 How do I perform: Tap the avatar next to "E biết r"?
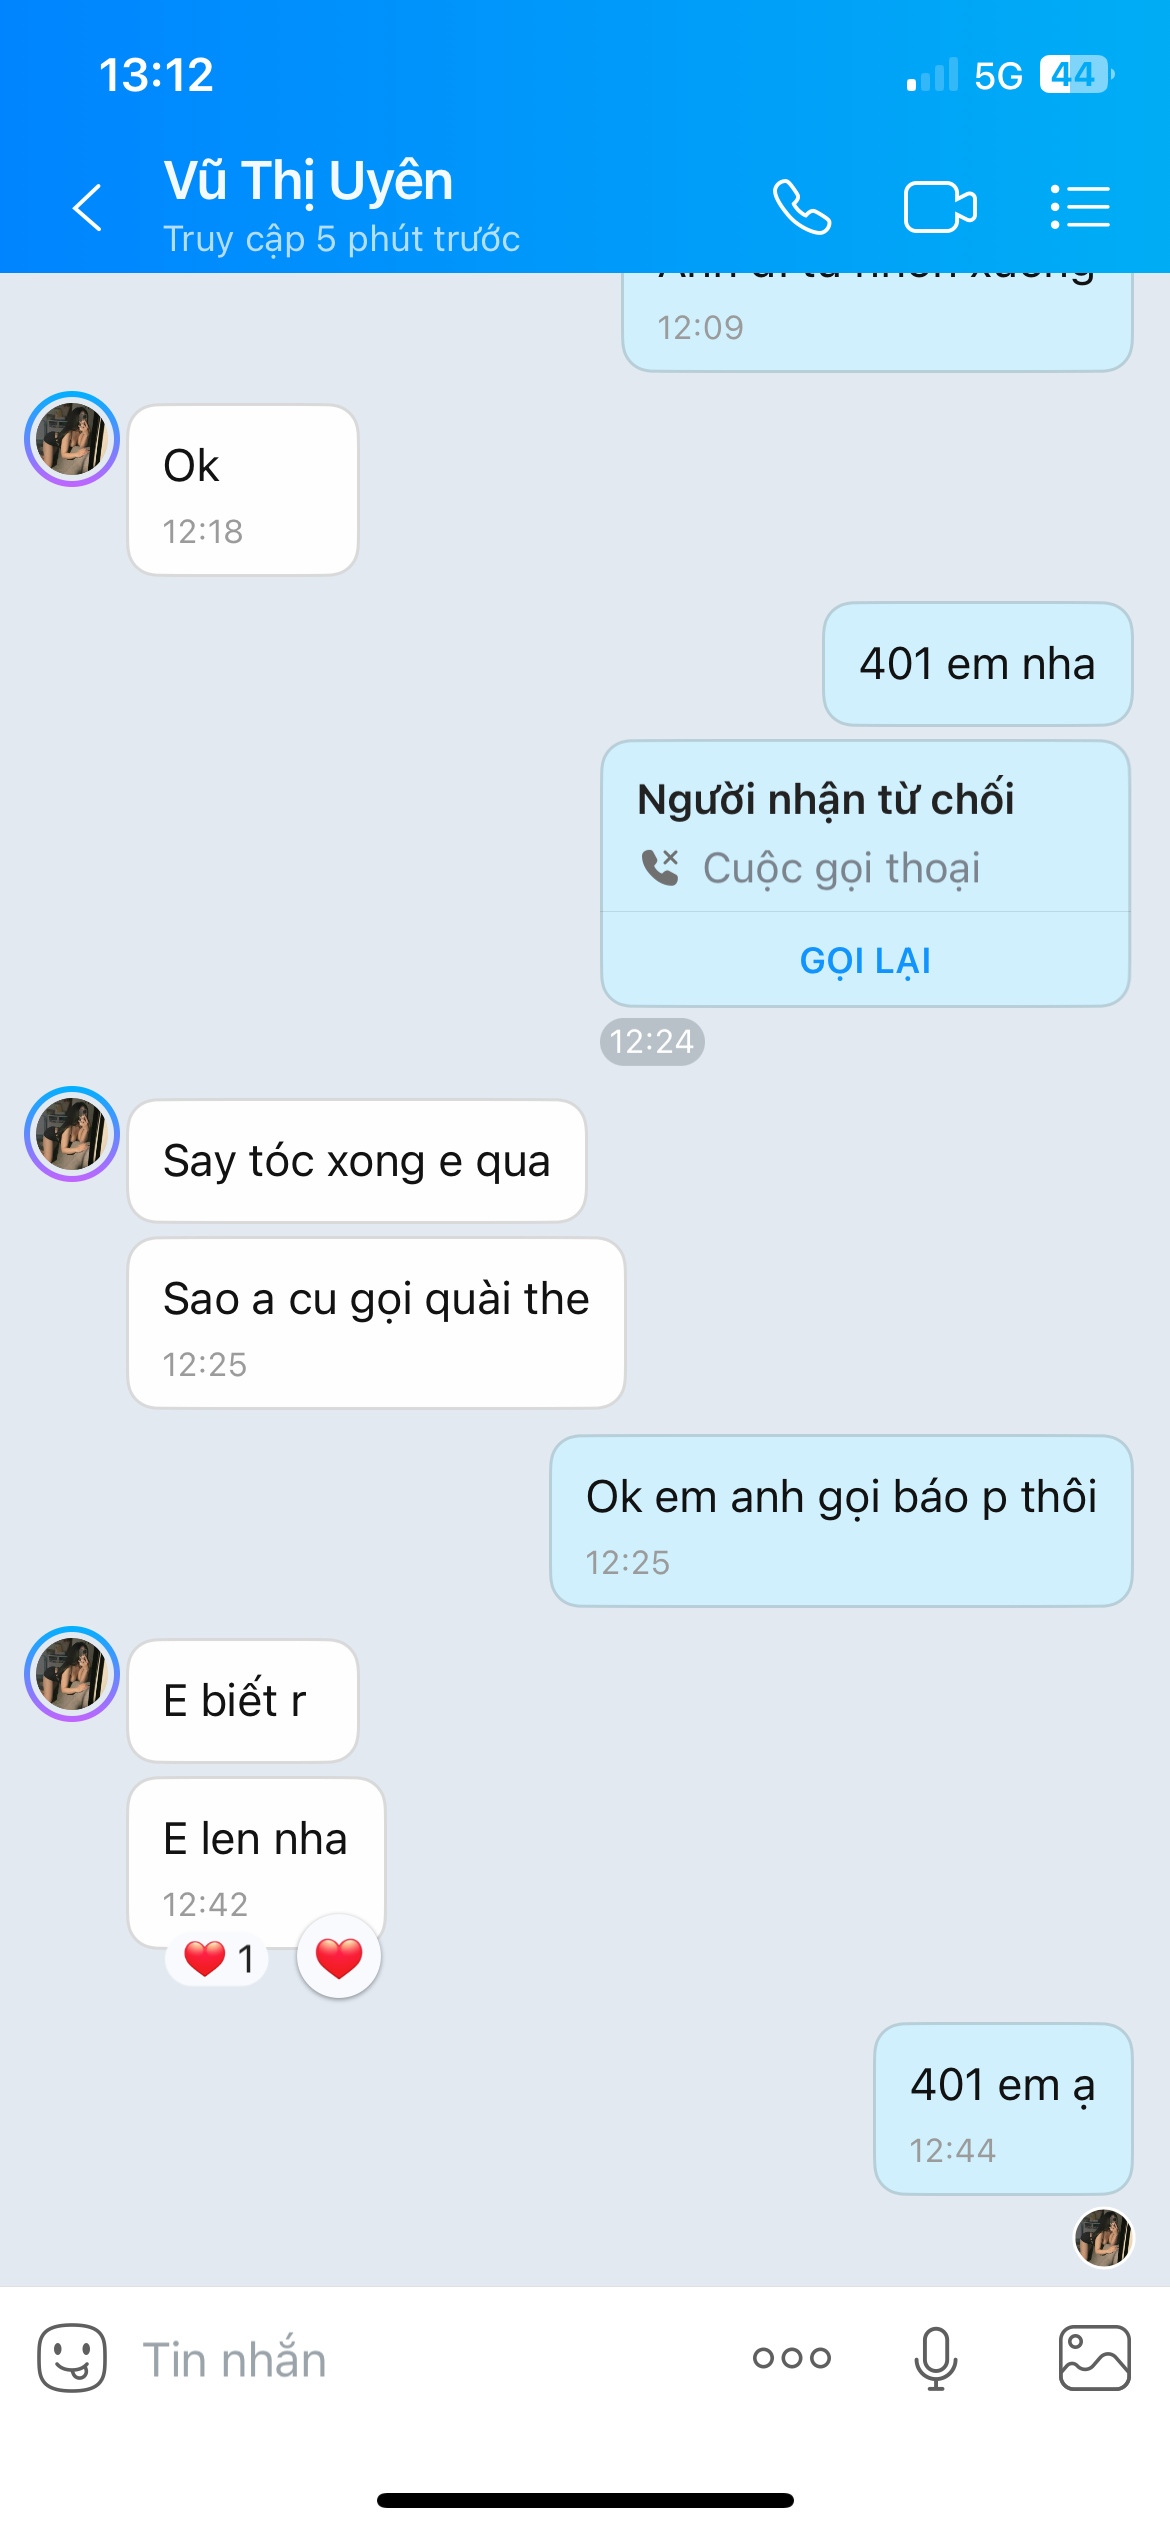[72, 1674]
